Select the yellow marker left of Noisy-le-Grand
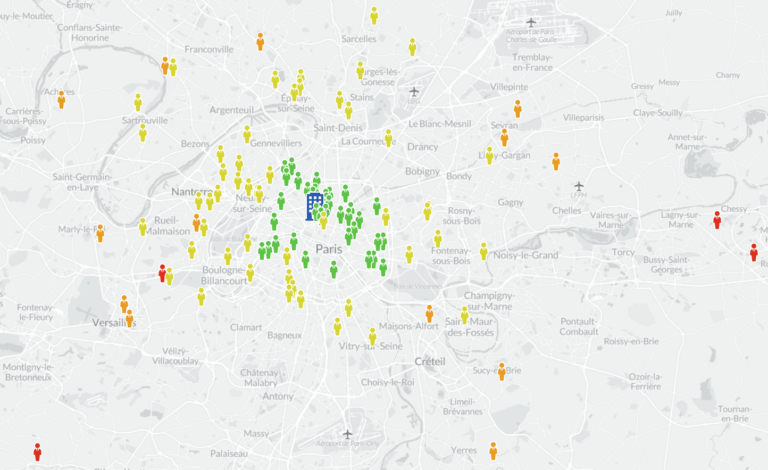The height and width of the screenshot is (470, 768). click(x=483, y=251)
